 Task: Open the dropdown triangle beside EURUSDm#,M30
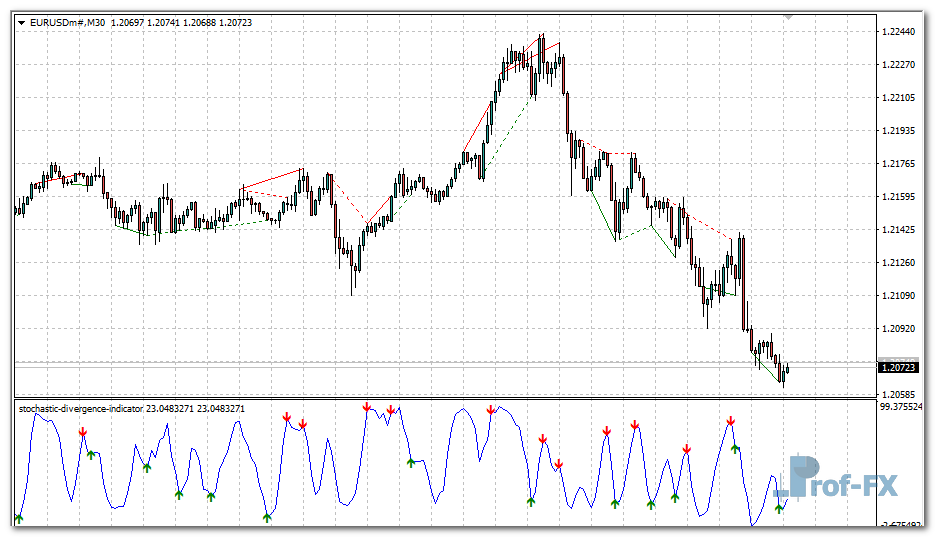click(22, 22)
